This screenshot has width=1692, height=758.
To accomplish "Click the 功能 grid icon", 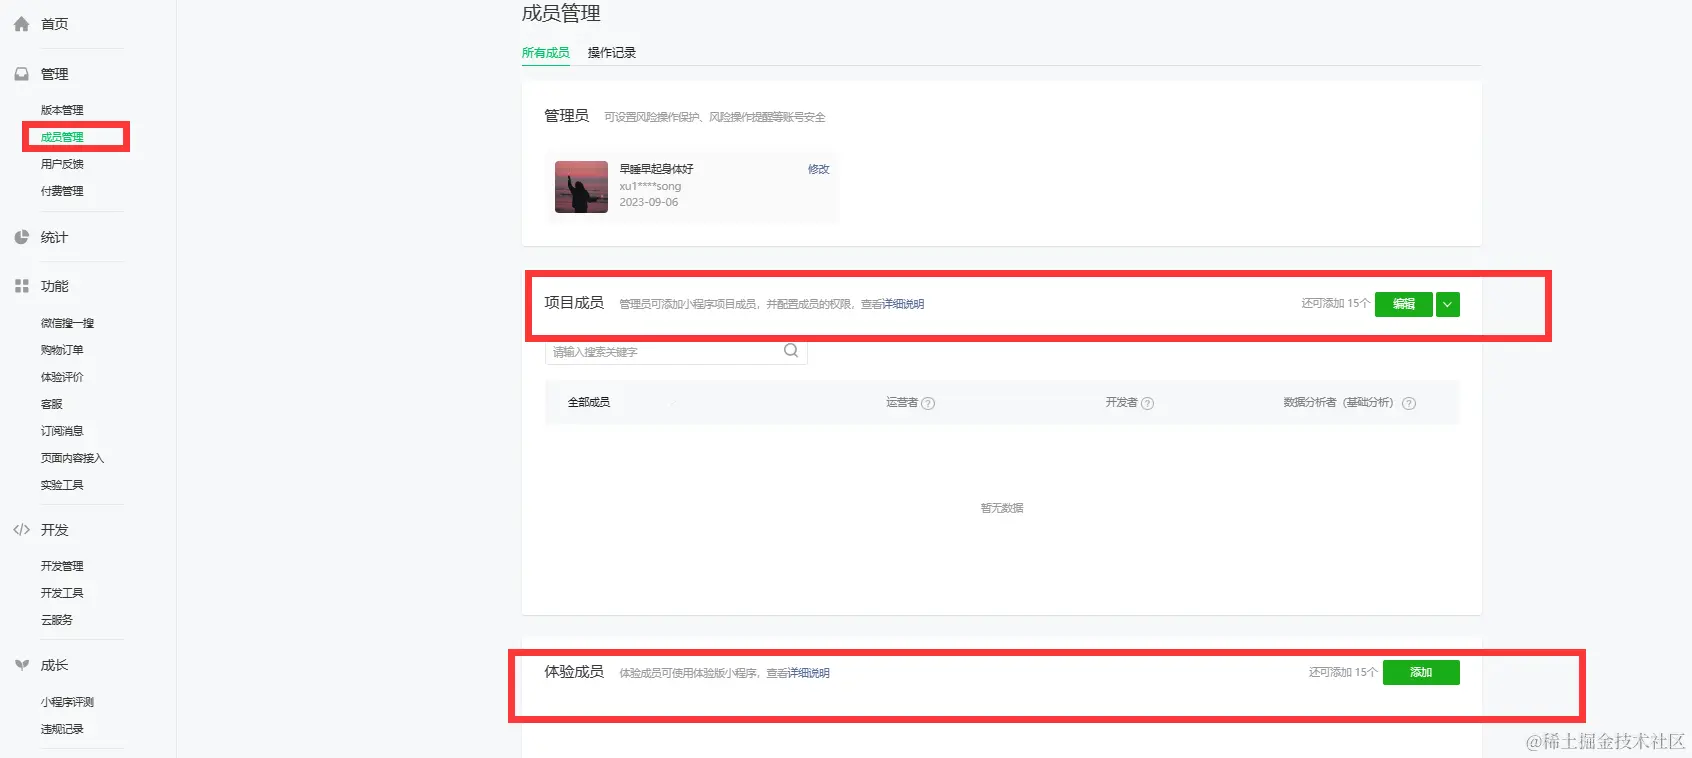I will tap(21, 286).
